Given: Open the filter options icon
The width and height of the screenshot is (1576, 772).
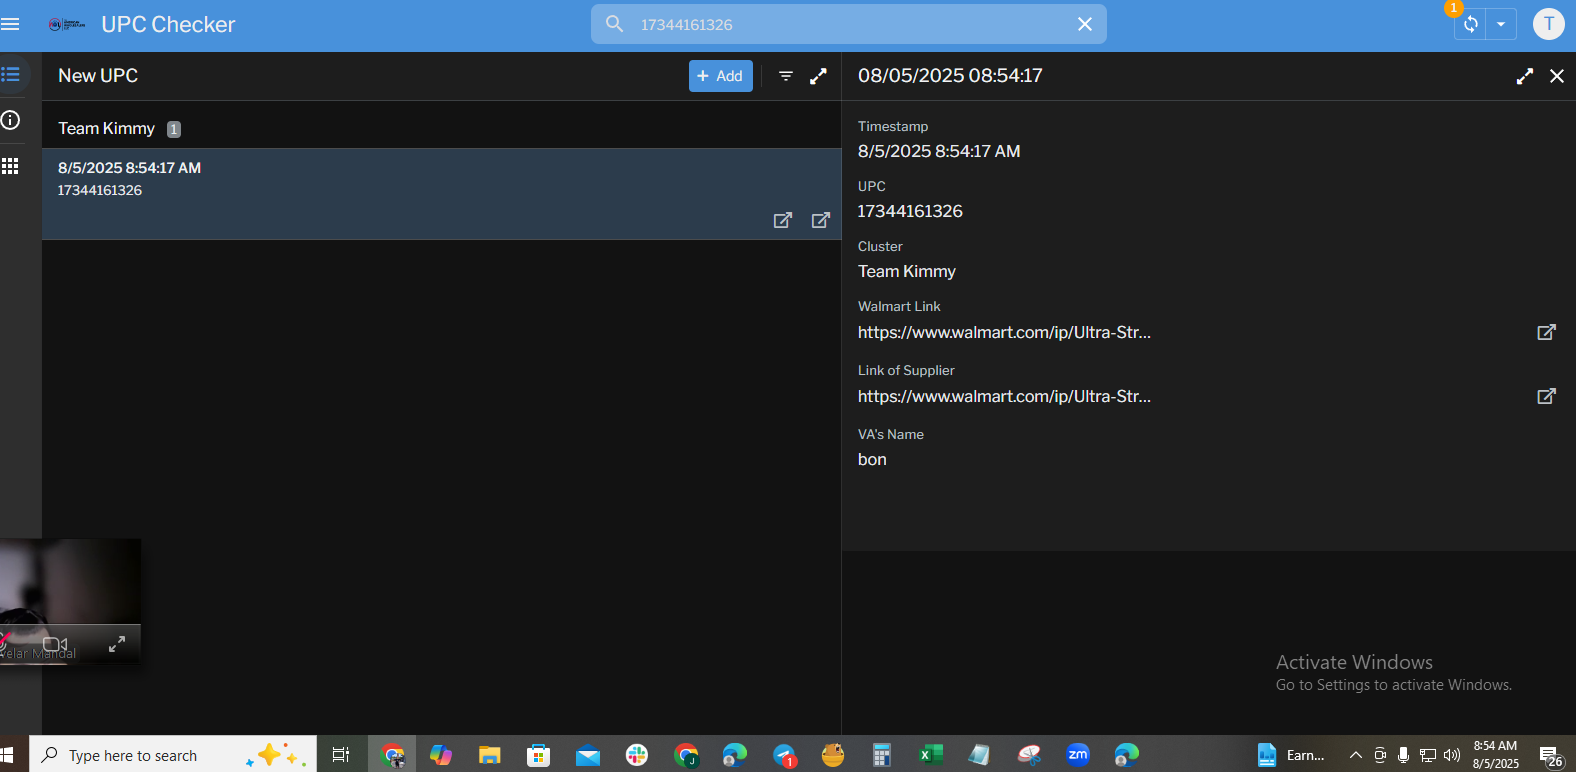Looking at the screenshot, I should 786,76.
